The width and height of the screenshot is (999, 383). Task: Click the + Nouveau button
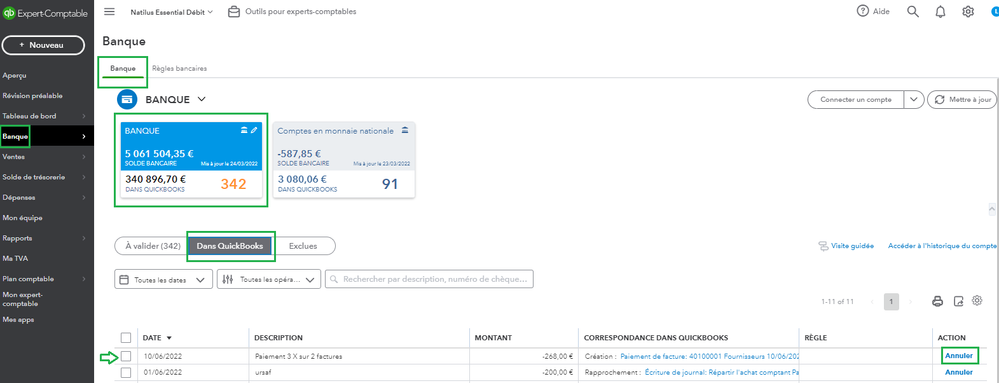point(43,45)
